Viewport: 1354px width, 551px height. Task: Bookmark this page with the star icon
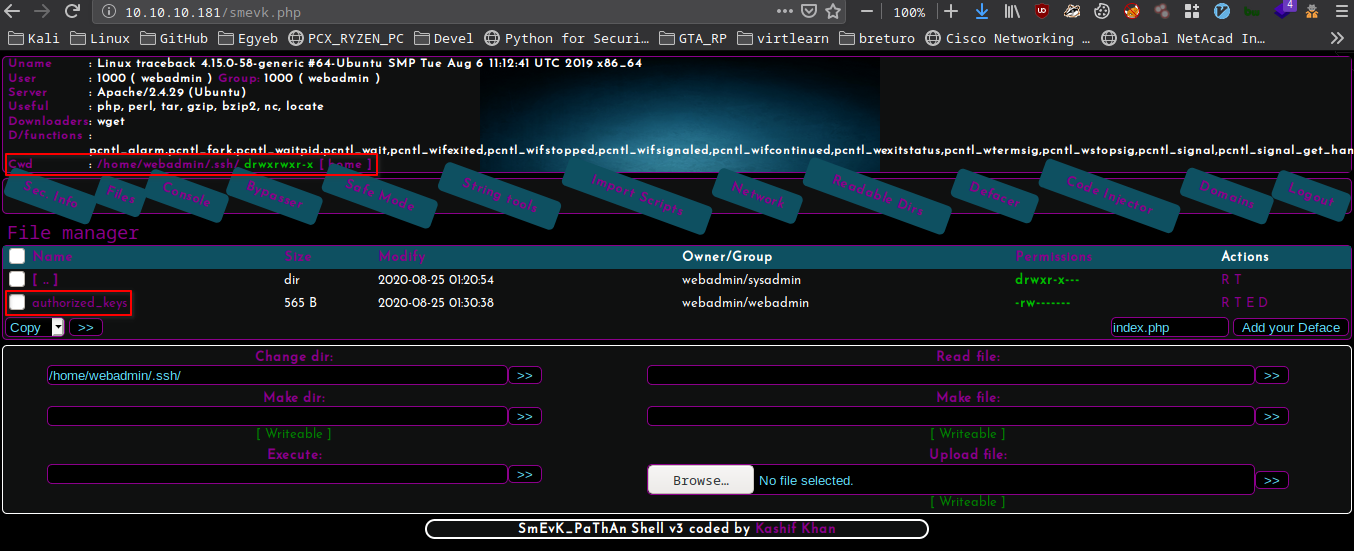point(833,12)
